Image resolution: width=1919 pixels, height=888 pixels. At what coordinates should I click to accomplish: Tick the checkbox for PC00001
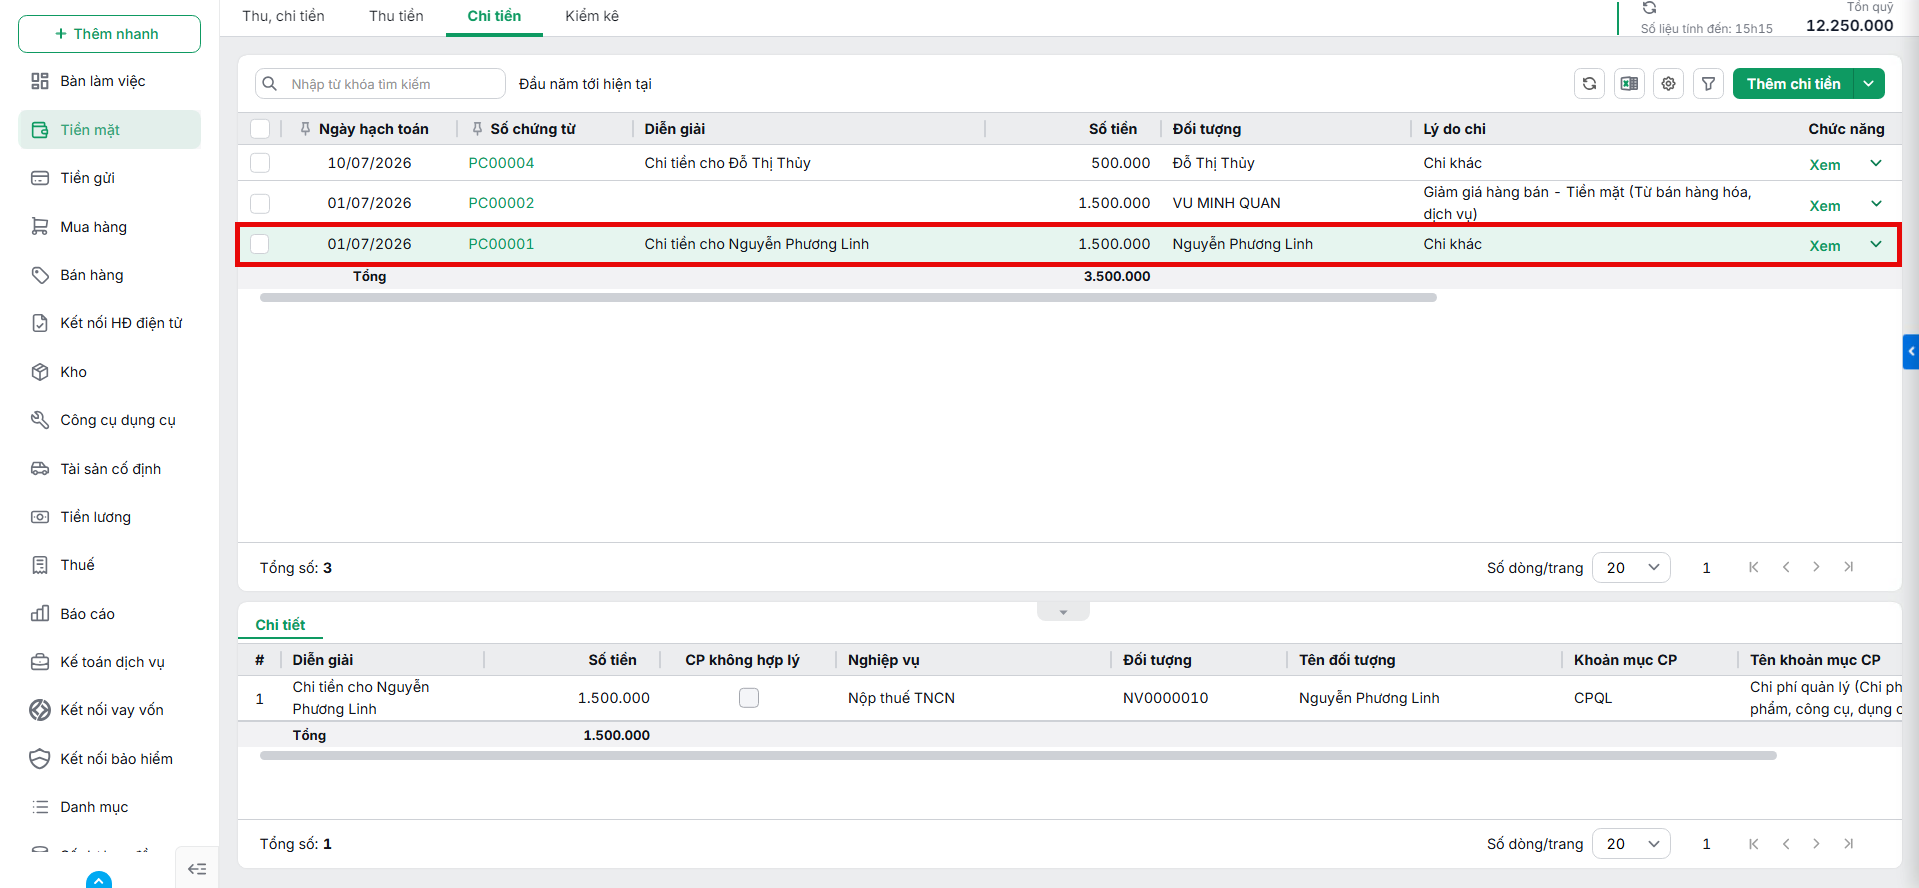coord(260,244)
